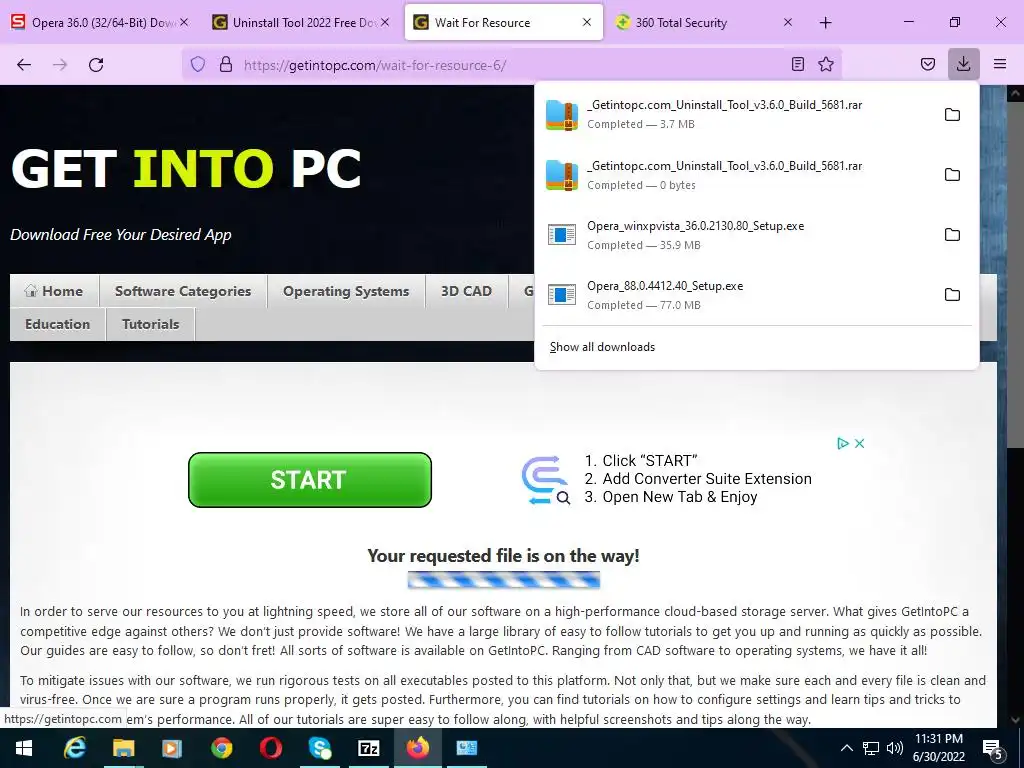Open the Education menu item
This screenshot has width=1024, height=768.
point(57,325)
